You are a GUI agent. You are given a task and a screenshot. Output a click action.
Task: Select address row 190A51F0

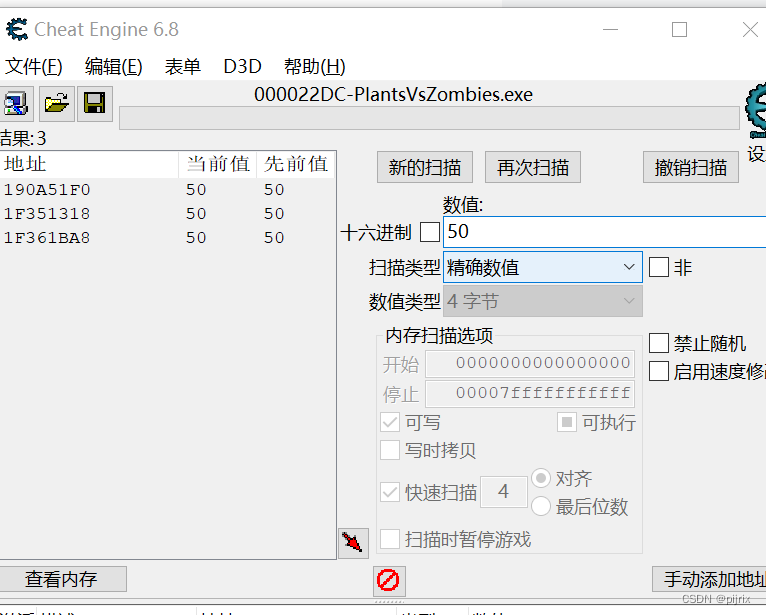click(x=168, y=190)
